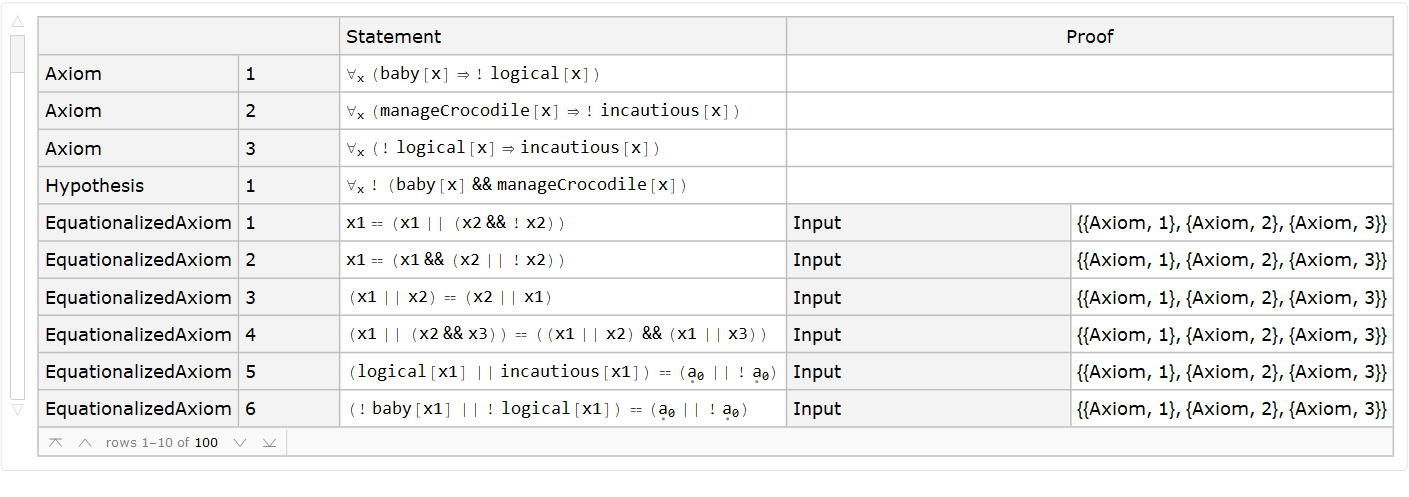Advance to the next page of rows
Viewport: 1409px width, 497px height.
(x=239, y=442)
